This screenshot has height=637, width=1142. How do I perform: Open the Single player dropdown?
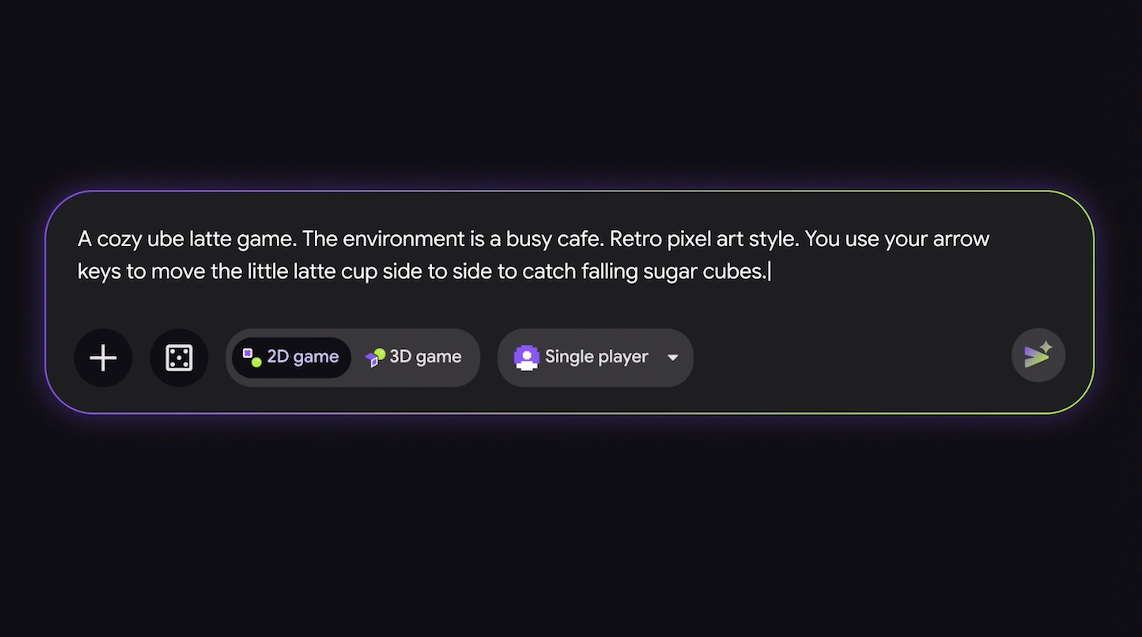(x=595, y=357)
